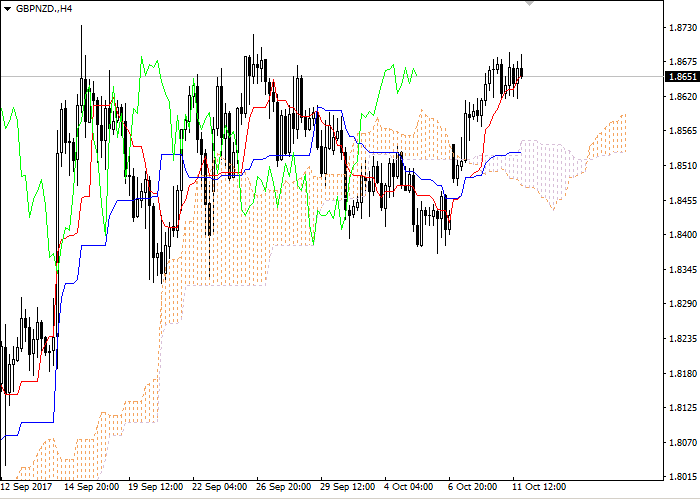
Task: Click the 1.8125 price scale label
Action: tap(683, 408)
